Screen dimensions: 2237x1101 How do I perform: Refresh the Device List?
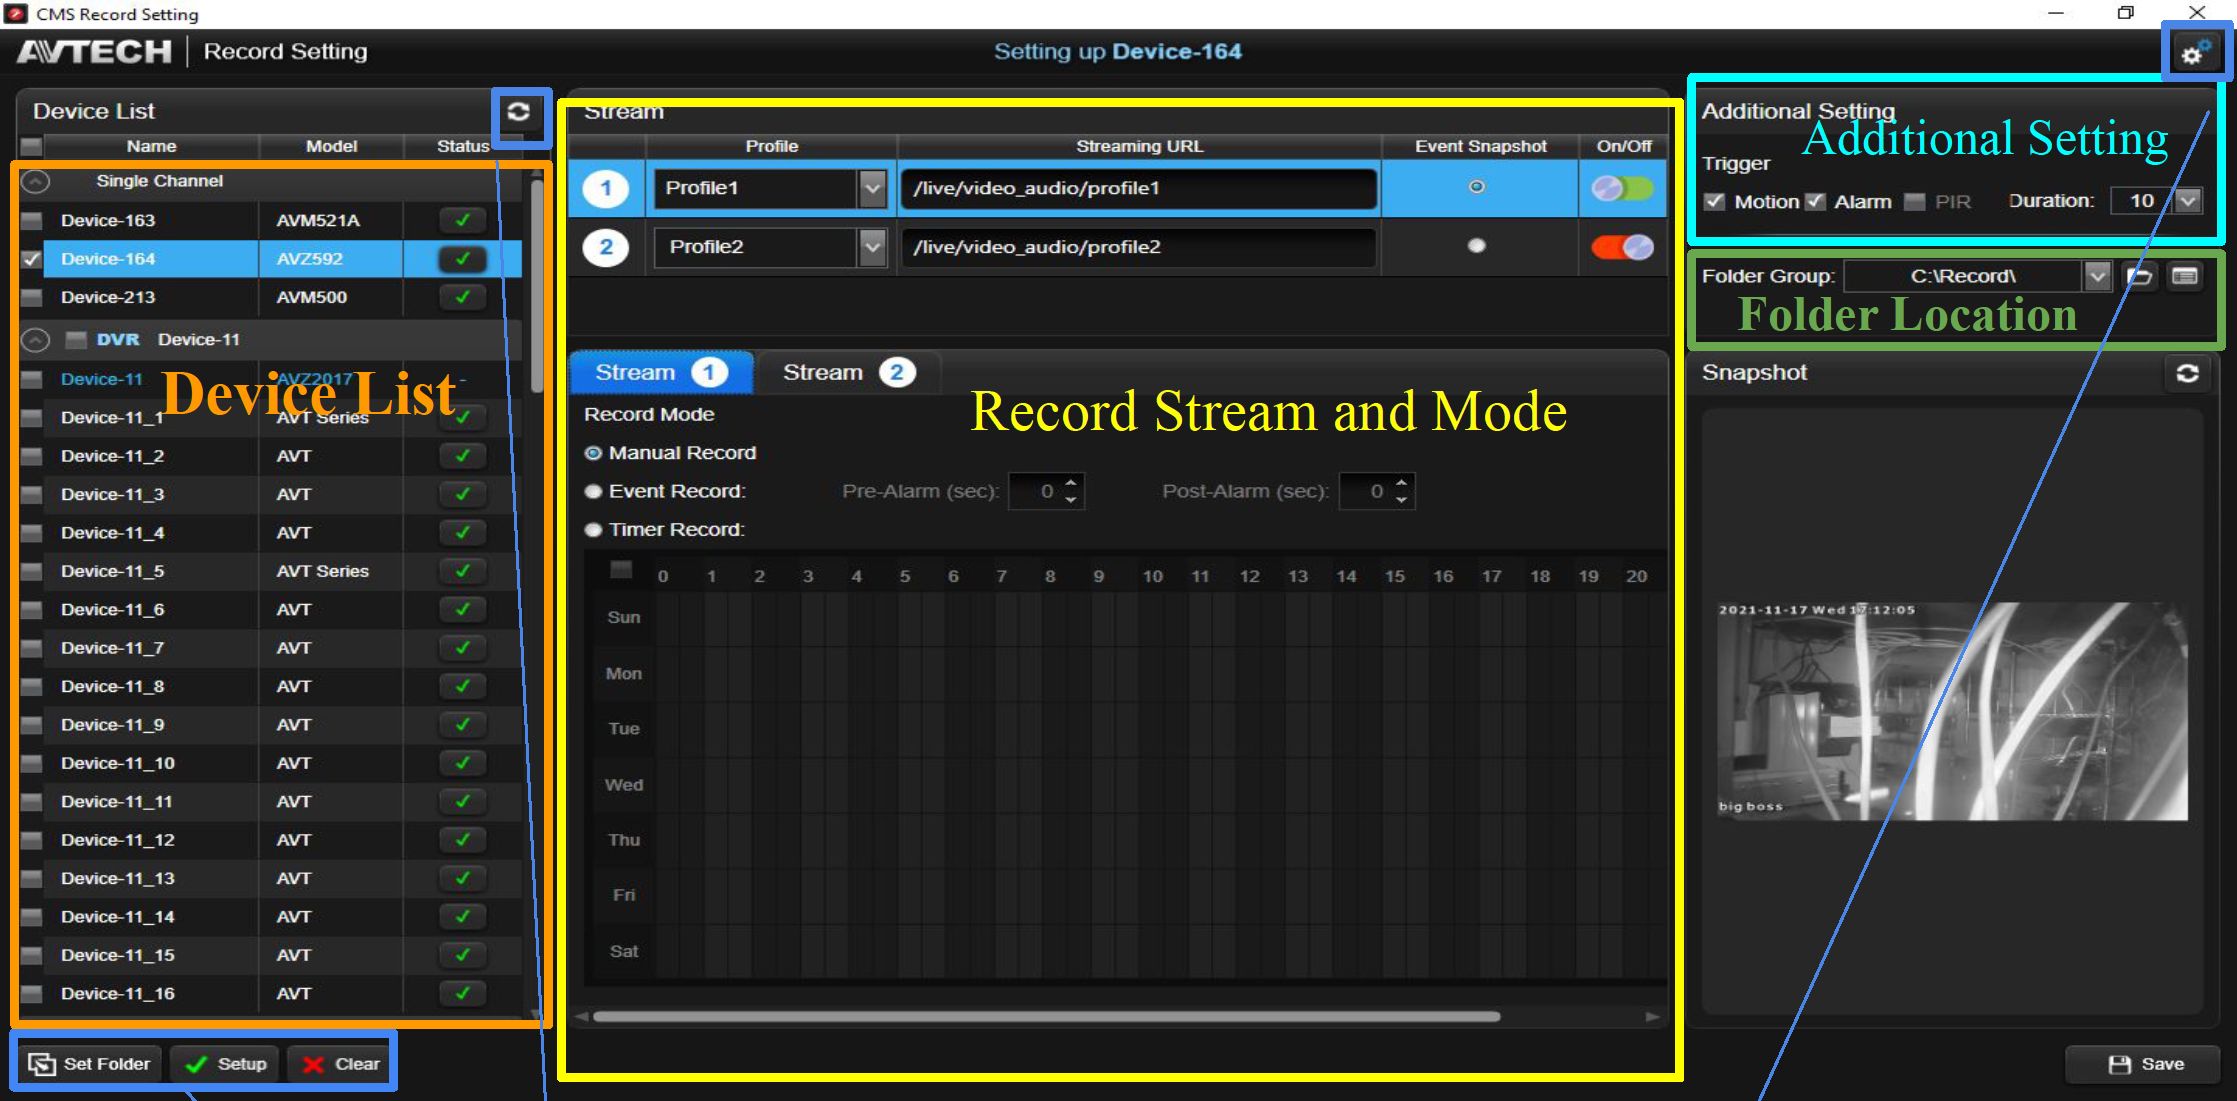click(x=518, y=112)
